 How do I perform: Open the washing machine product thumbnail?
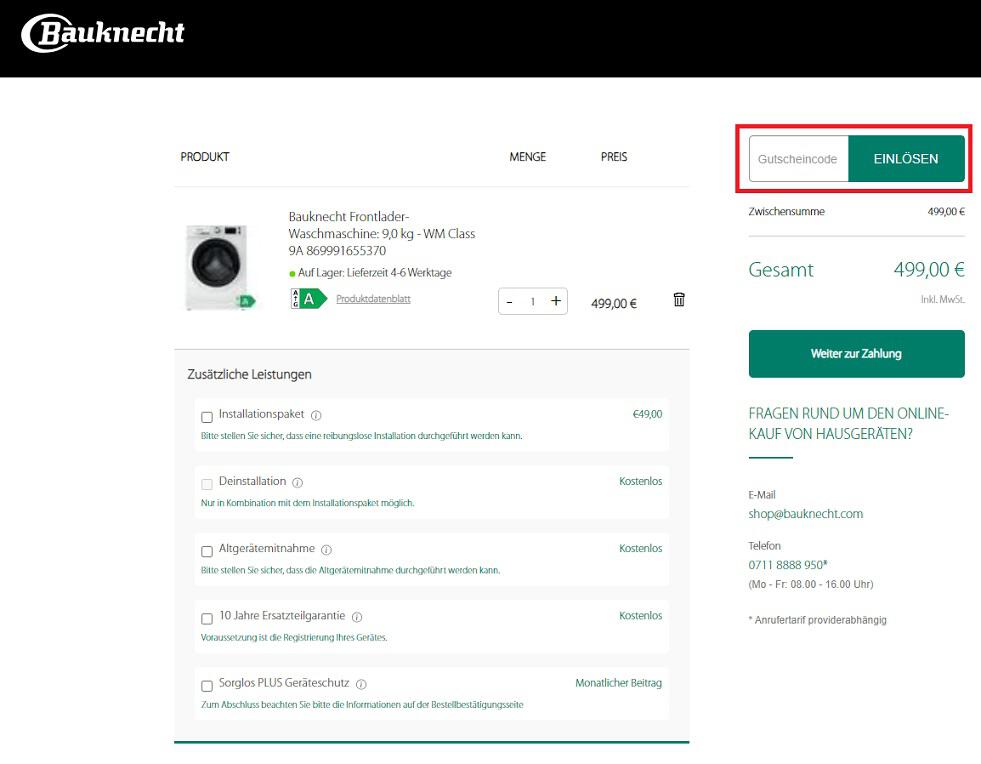(218, 267)
